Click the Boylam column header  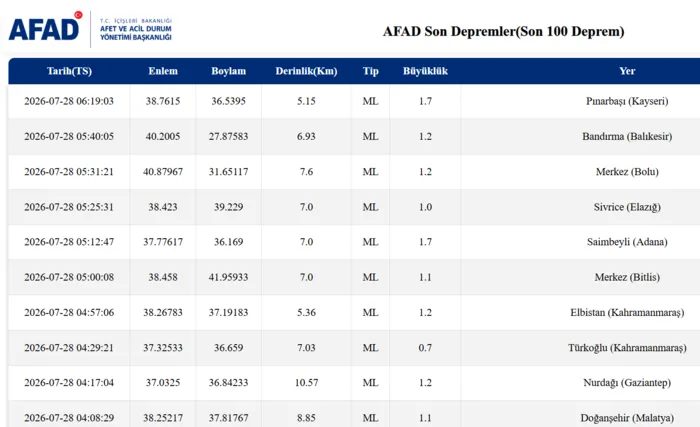click(x=229, y=71)
